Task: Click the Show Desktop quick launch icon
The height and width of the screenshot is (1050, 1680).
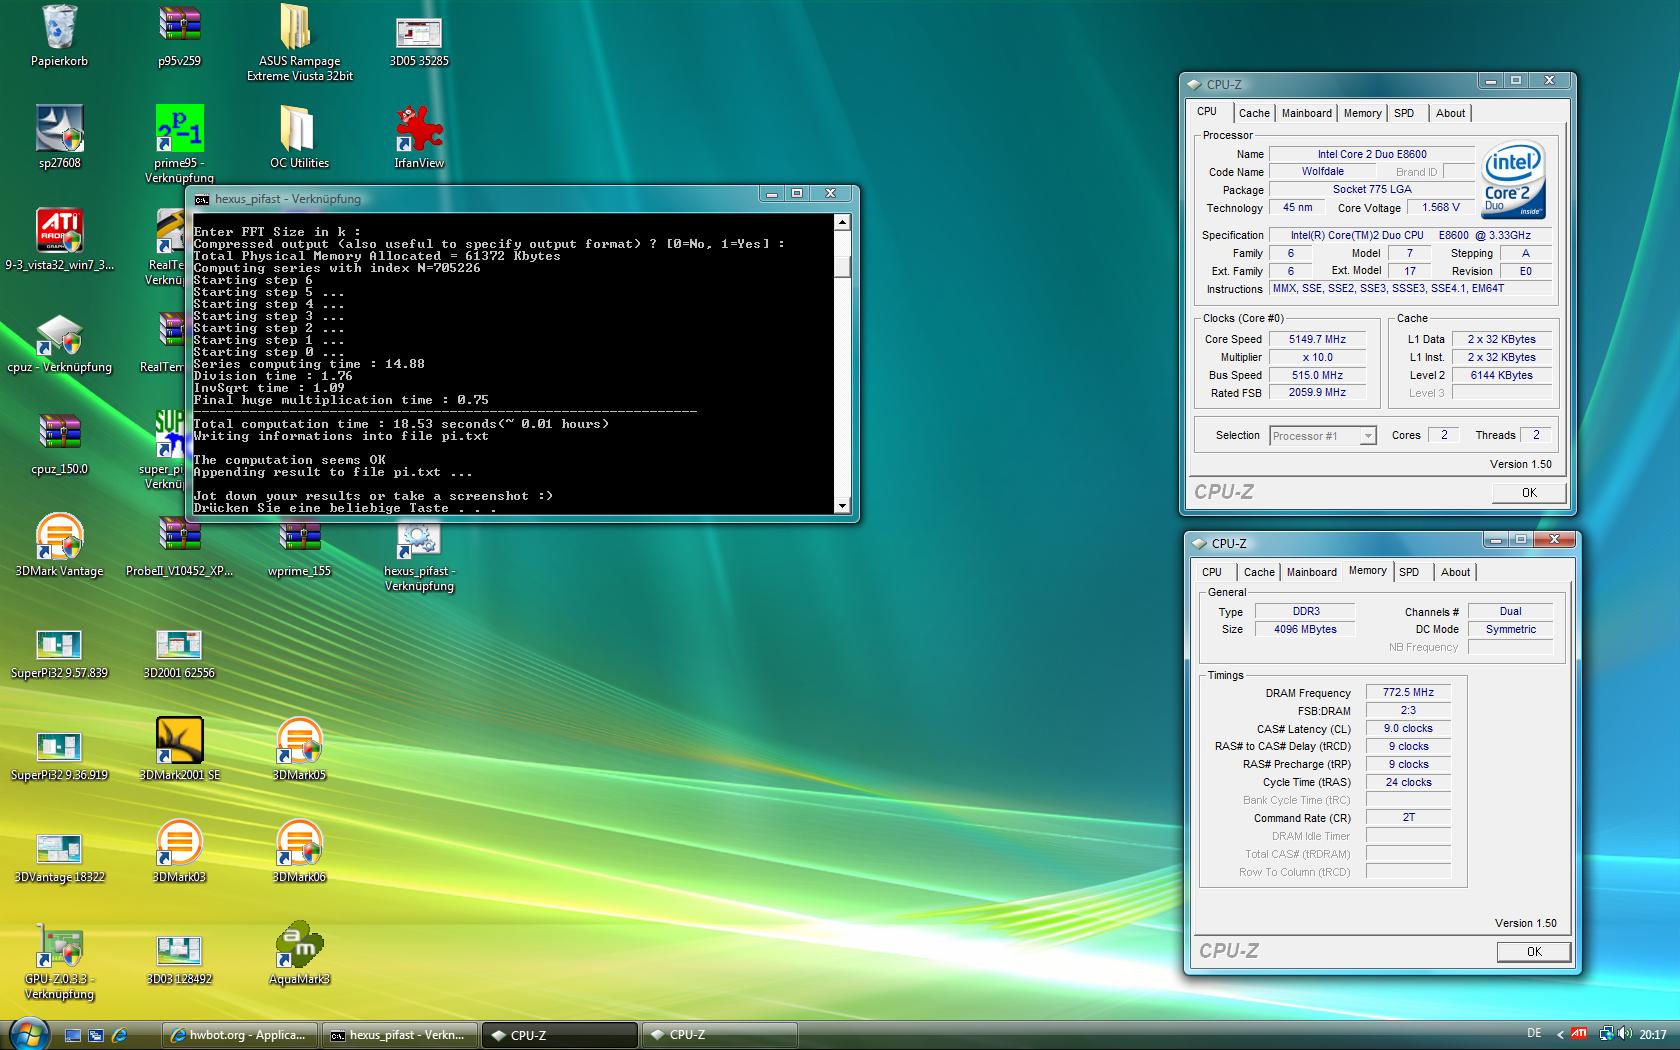Action: tap(73, 1035)
